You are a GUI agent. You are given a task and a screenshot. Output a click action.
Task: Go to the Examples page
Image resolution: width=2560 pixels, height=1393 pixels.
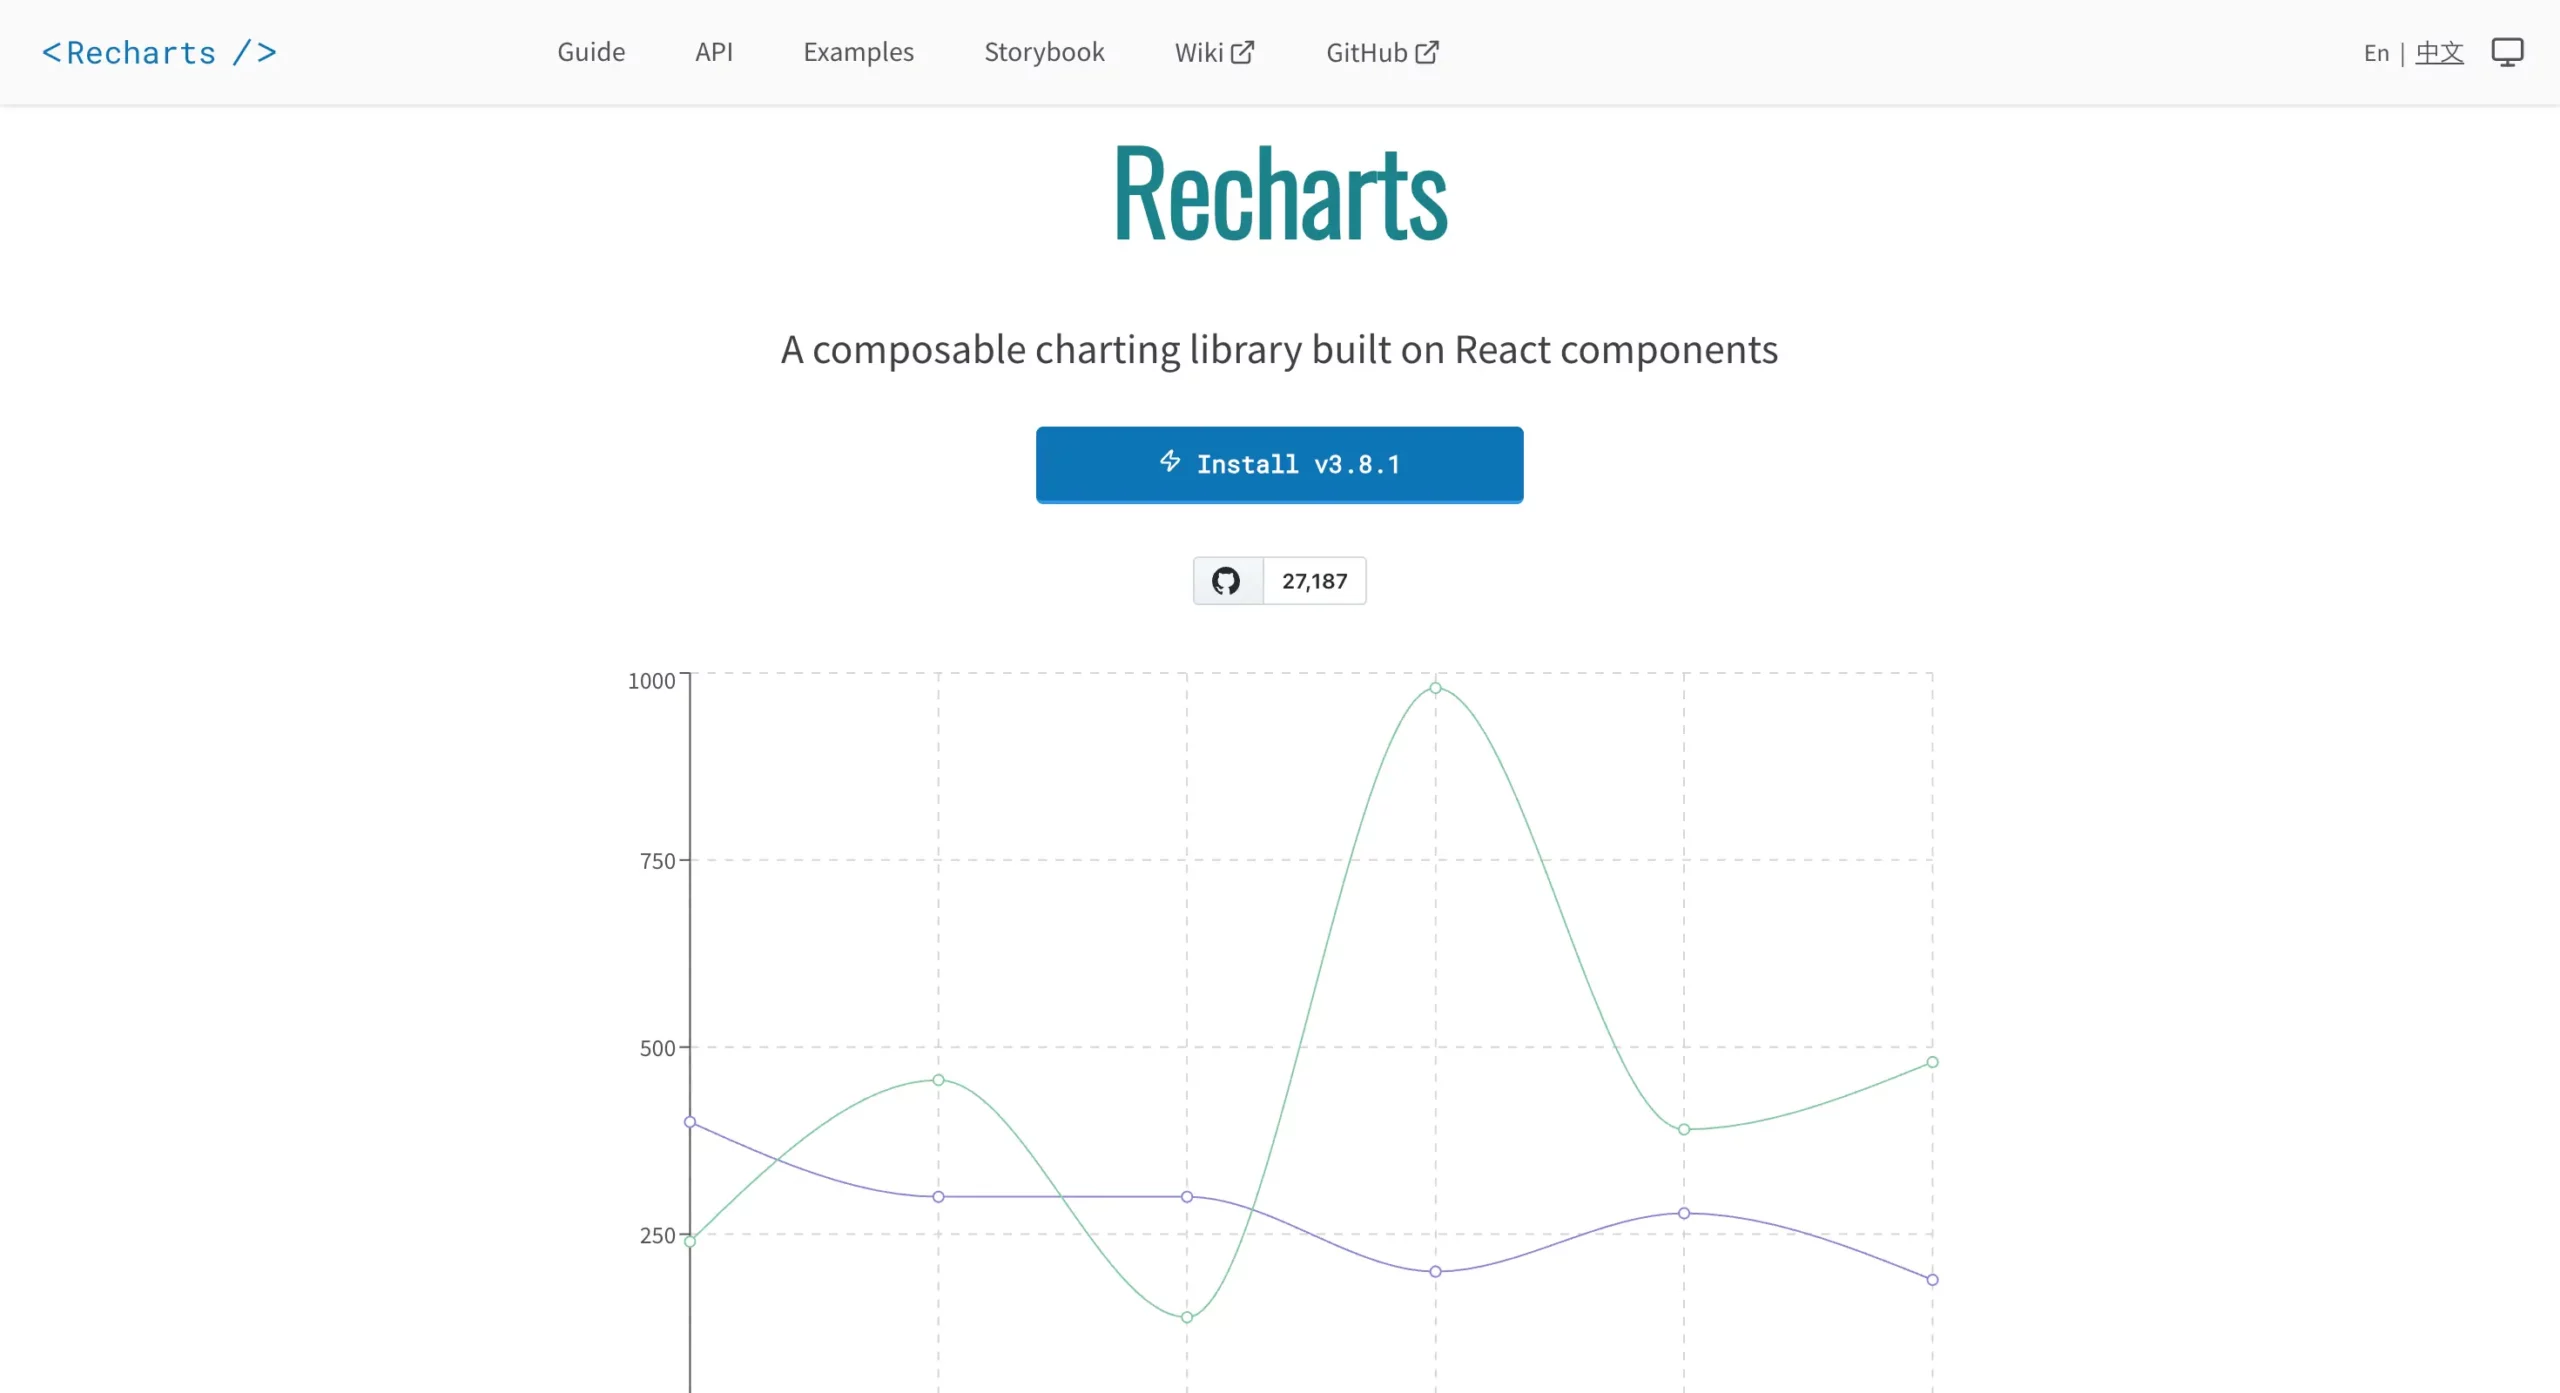[x=858, y=52]
